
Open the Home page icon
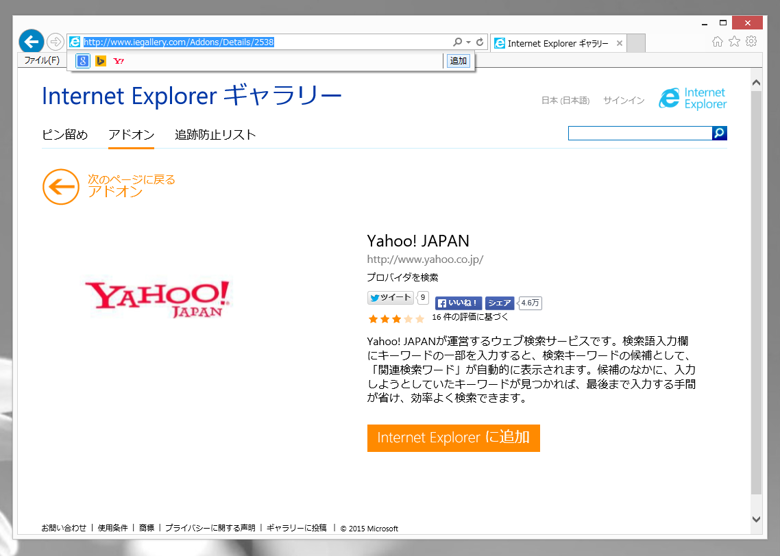[x=717, y=42]
